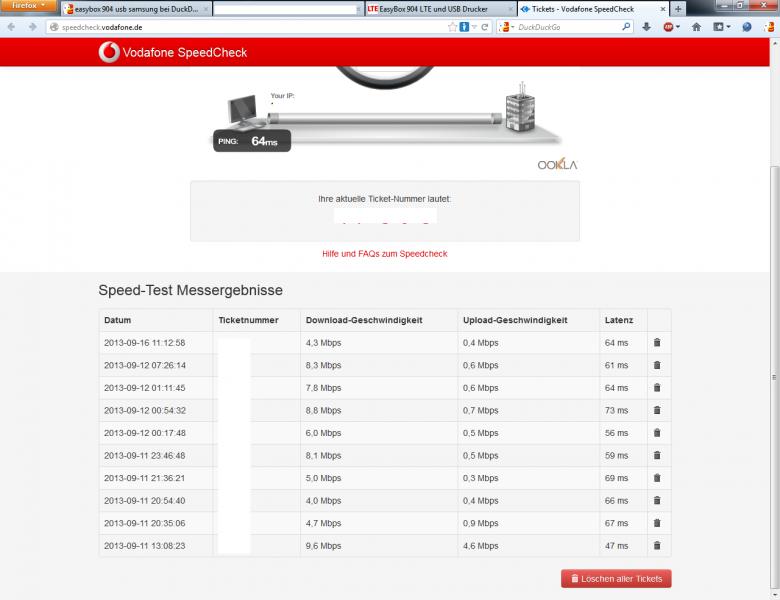Delete the 2013-09-12 01:11:45 ticket
The width and height of the screenshot is (780, 600).
tap(657, 388)
